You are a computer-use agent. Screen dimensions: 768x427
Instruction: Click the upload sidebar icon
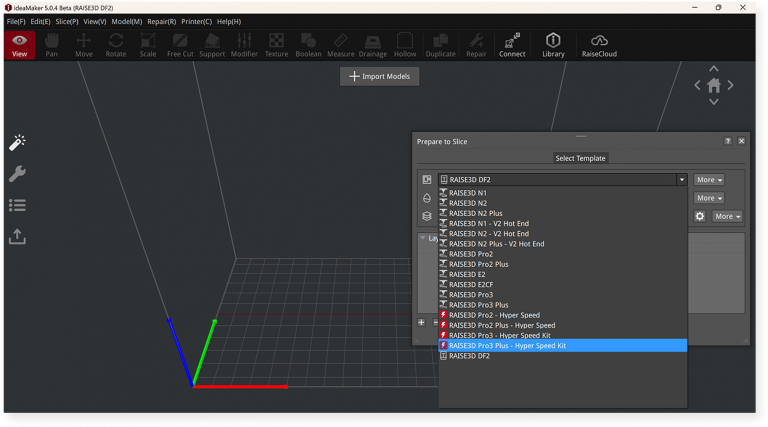tap(17, 237)
